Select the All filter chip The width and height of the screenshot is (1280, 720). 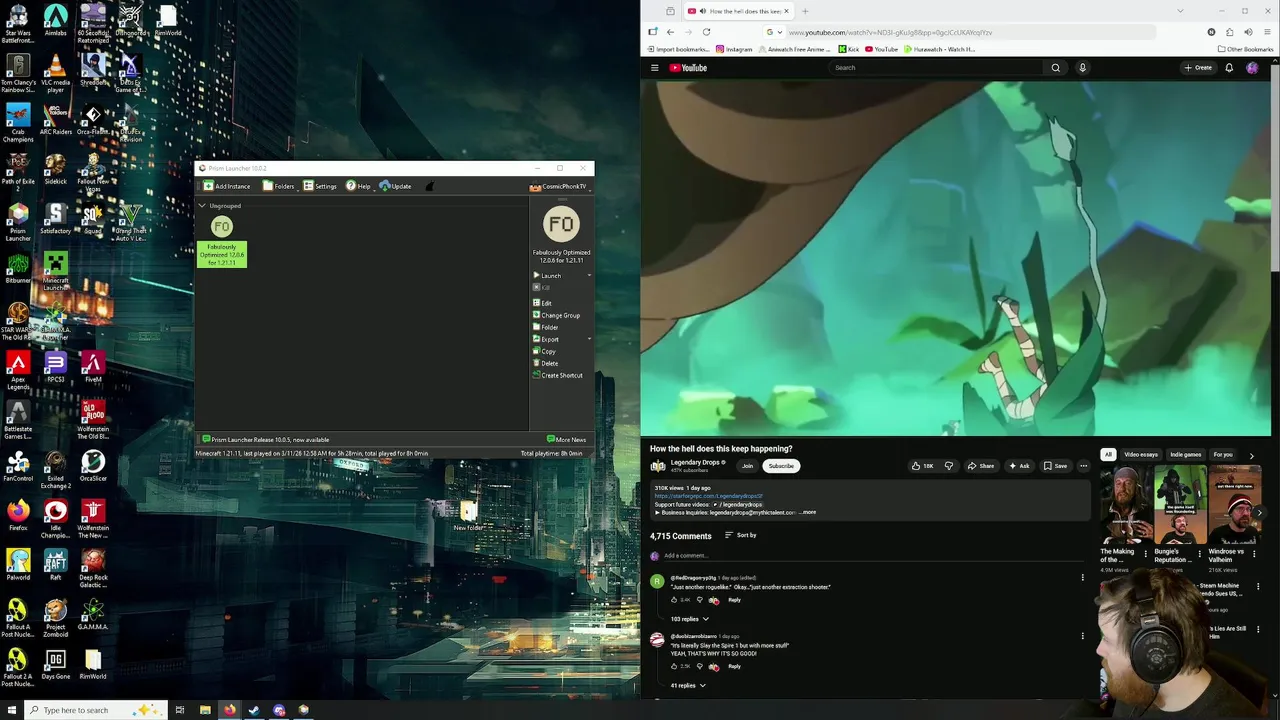(x=1108, y=455)
